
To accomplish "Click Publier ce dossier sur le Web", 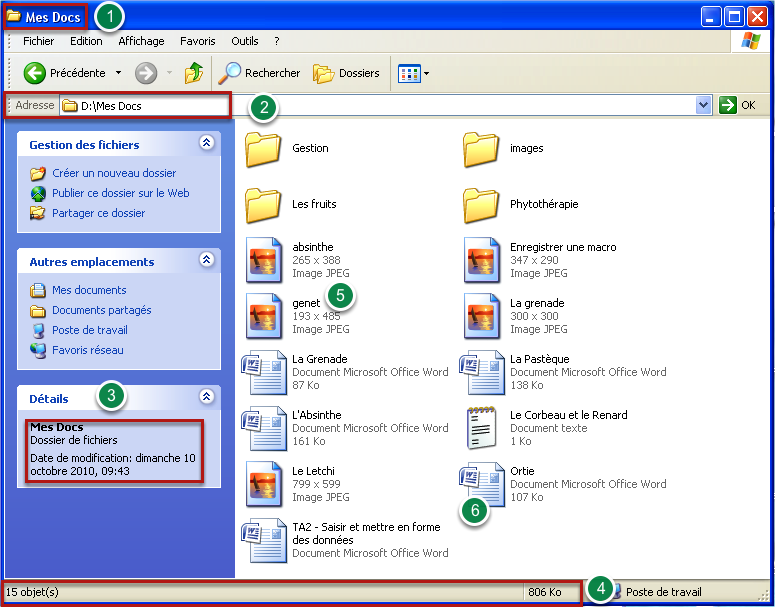I will coord(121,193).
